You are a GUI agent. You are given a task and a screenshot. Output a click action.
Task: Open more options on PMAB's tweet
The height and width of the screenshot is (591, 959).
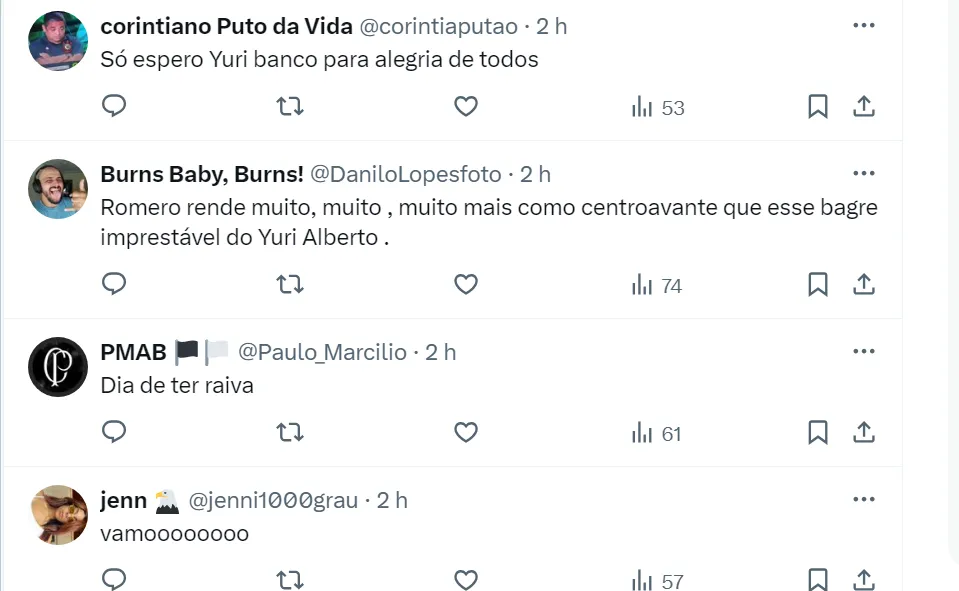(x=864, y=351)
